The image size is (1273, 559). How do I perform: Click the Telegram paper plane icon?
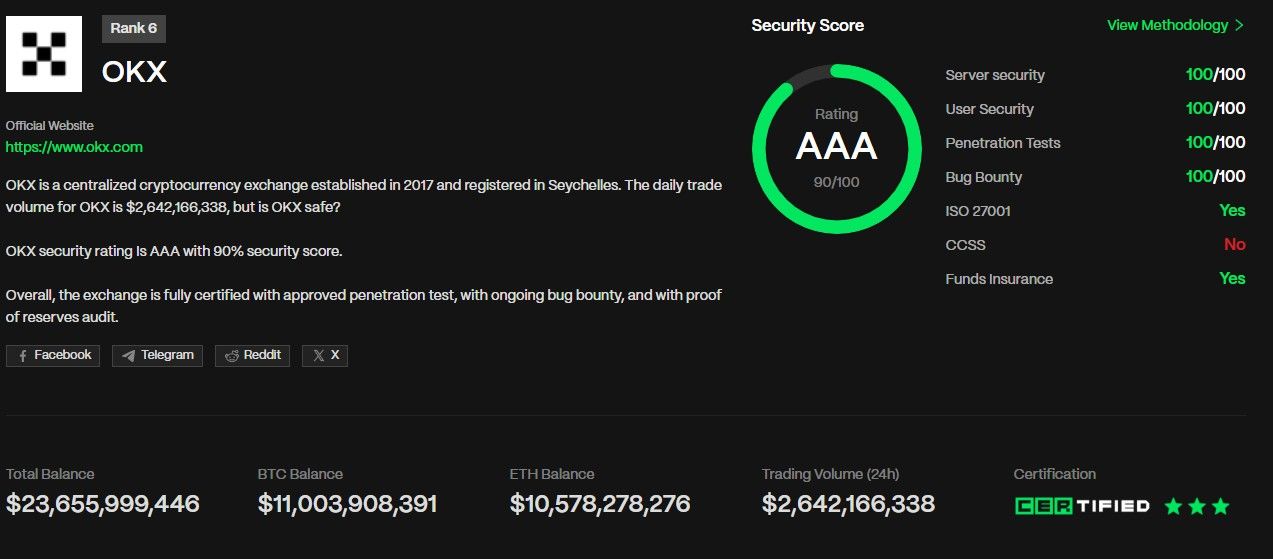click(129, 356)
